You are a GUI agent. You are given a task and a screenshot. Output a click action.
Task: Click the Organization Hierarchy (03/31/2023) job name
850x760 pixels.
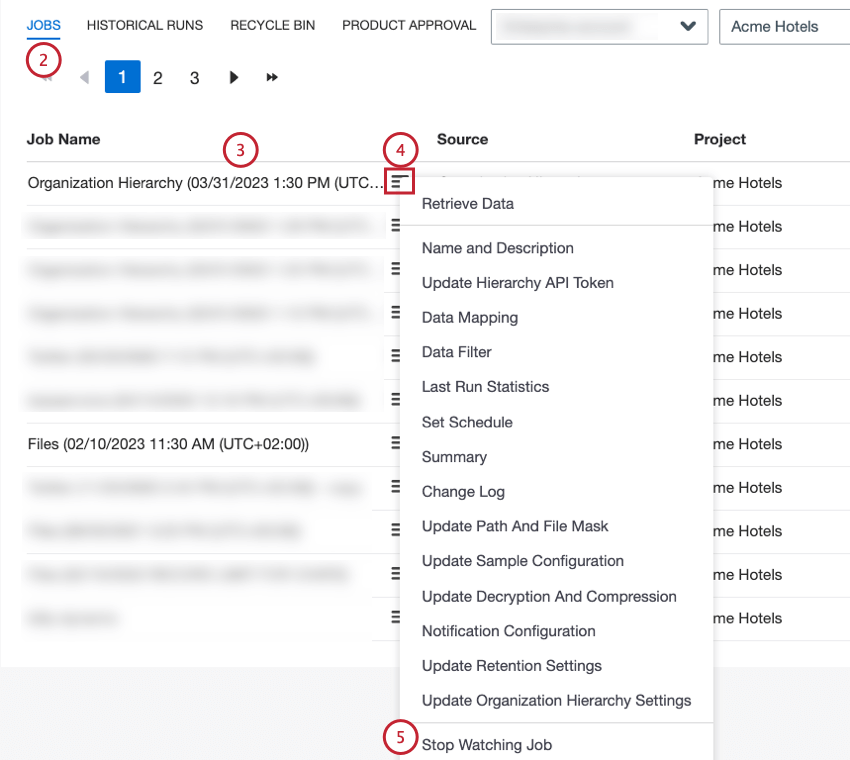[205, 183]
